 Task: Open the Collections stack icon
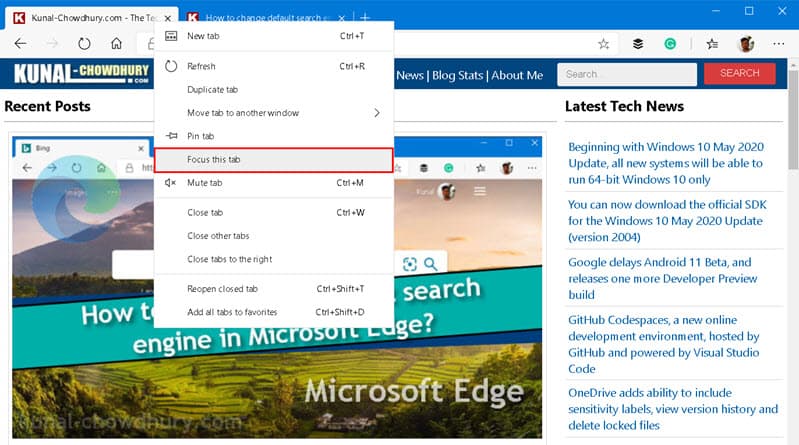637,44
